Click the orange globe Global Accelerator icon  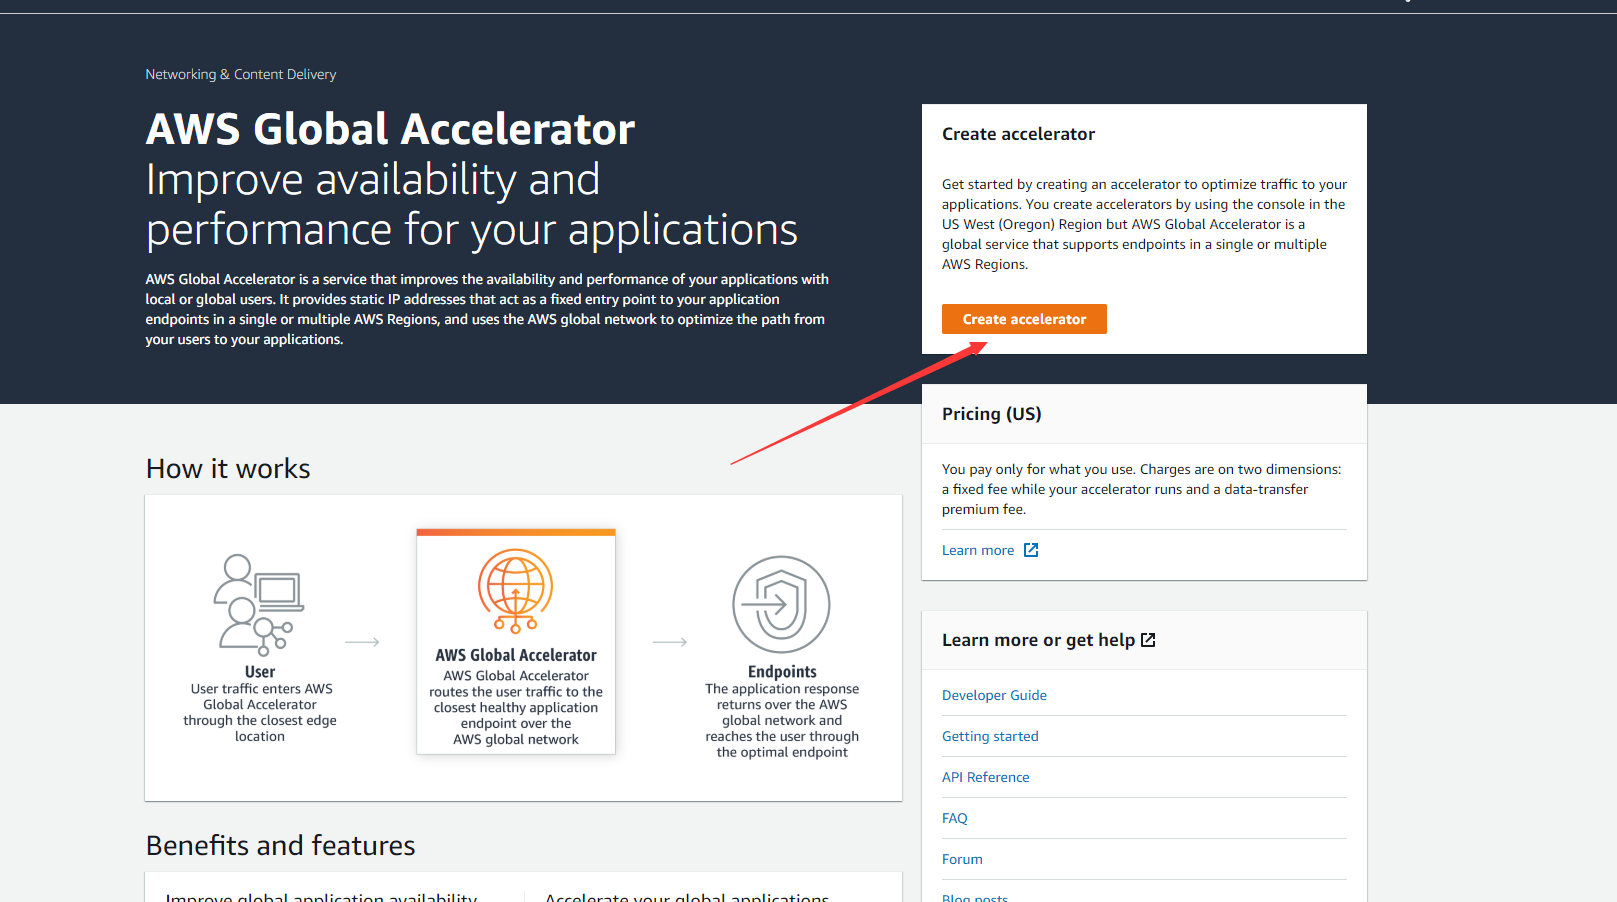(x=515, y=591)
